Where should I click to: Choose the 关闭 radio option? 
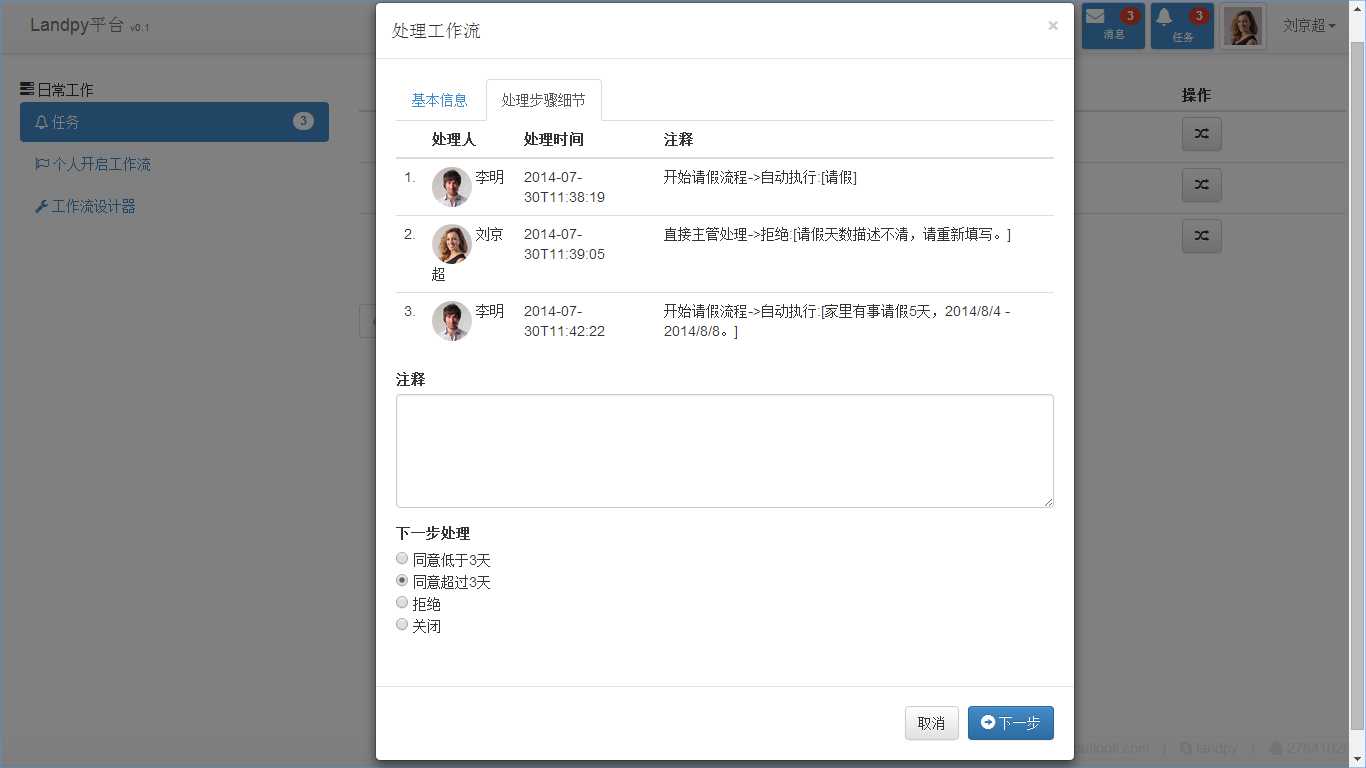click(x=402, y=624)
